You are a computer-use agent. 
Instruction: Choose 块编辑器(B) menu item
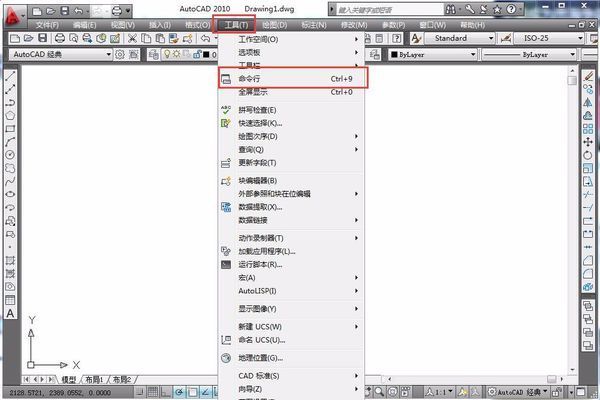pyautogui.click(x=291, y=181)
